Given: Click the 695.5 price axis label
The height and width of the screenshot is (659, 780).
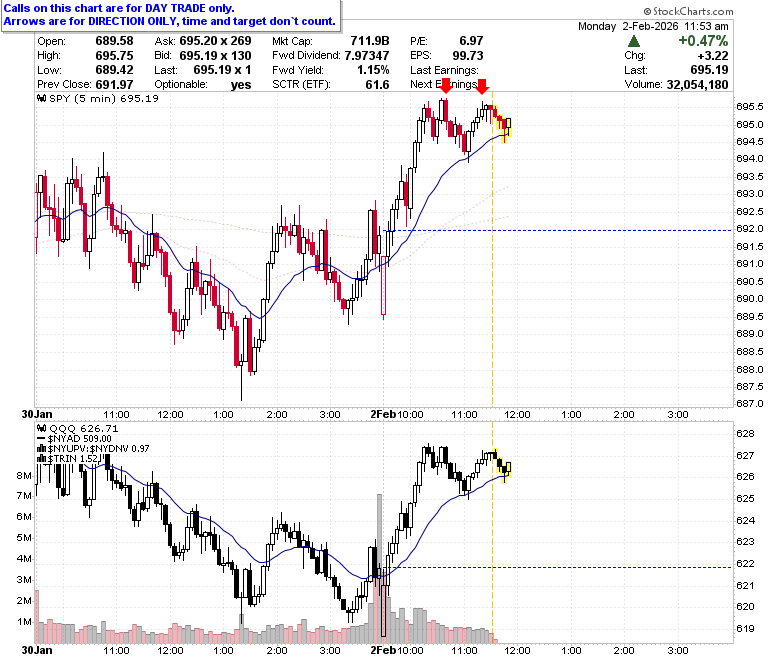Looking at the screenshot, I should (749, 106).
